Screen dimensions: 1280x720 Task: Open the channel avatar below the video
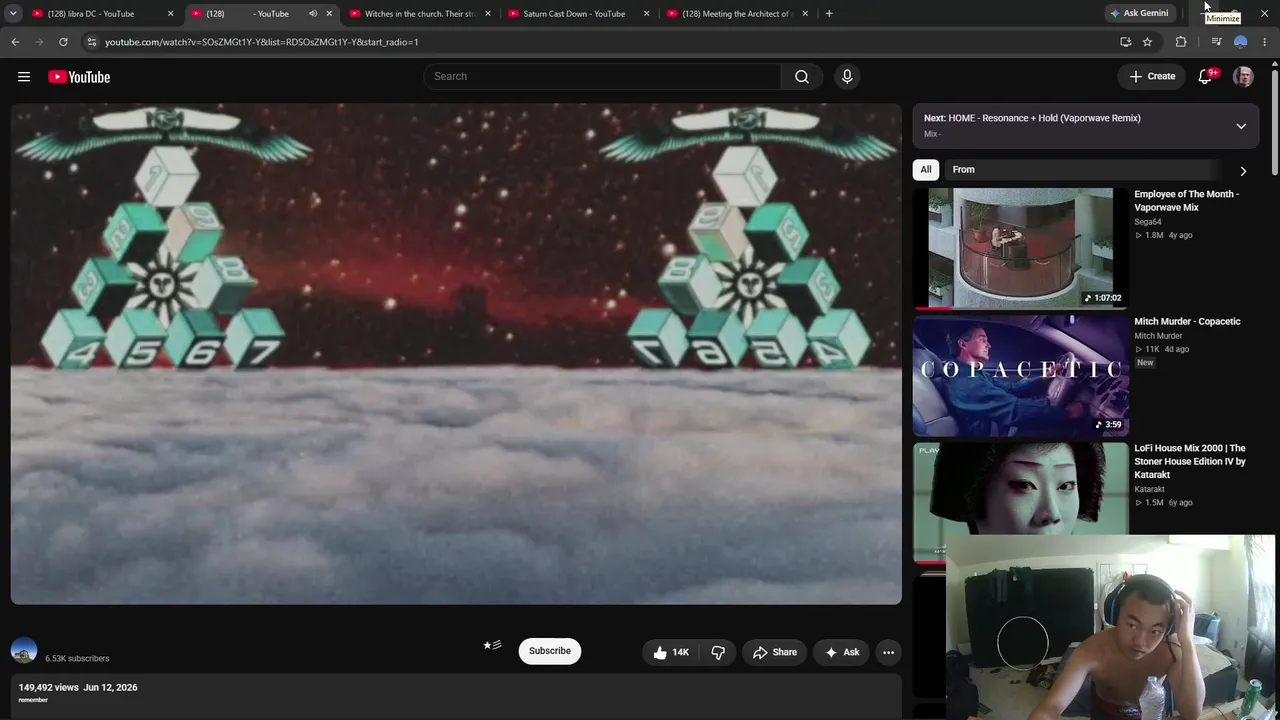(24, 650)
